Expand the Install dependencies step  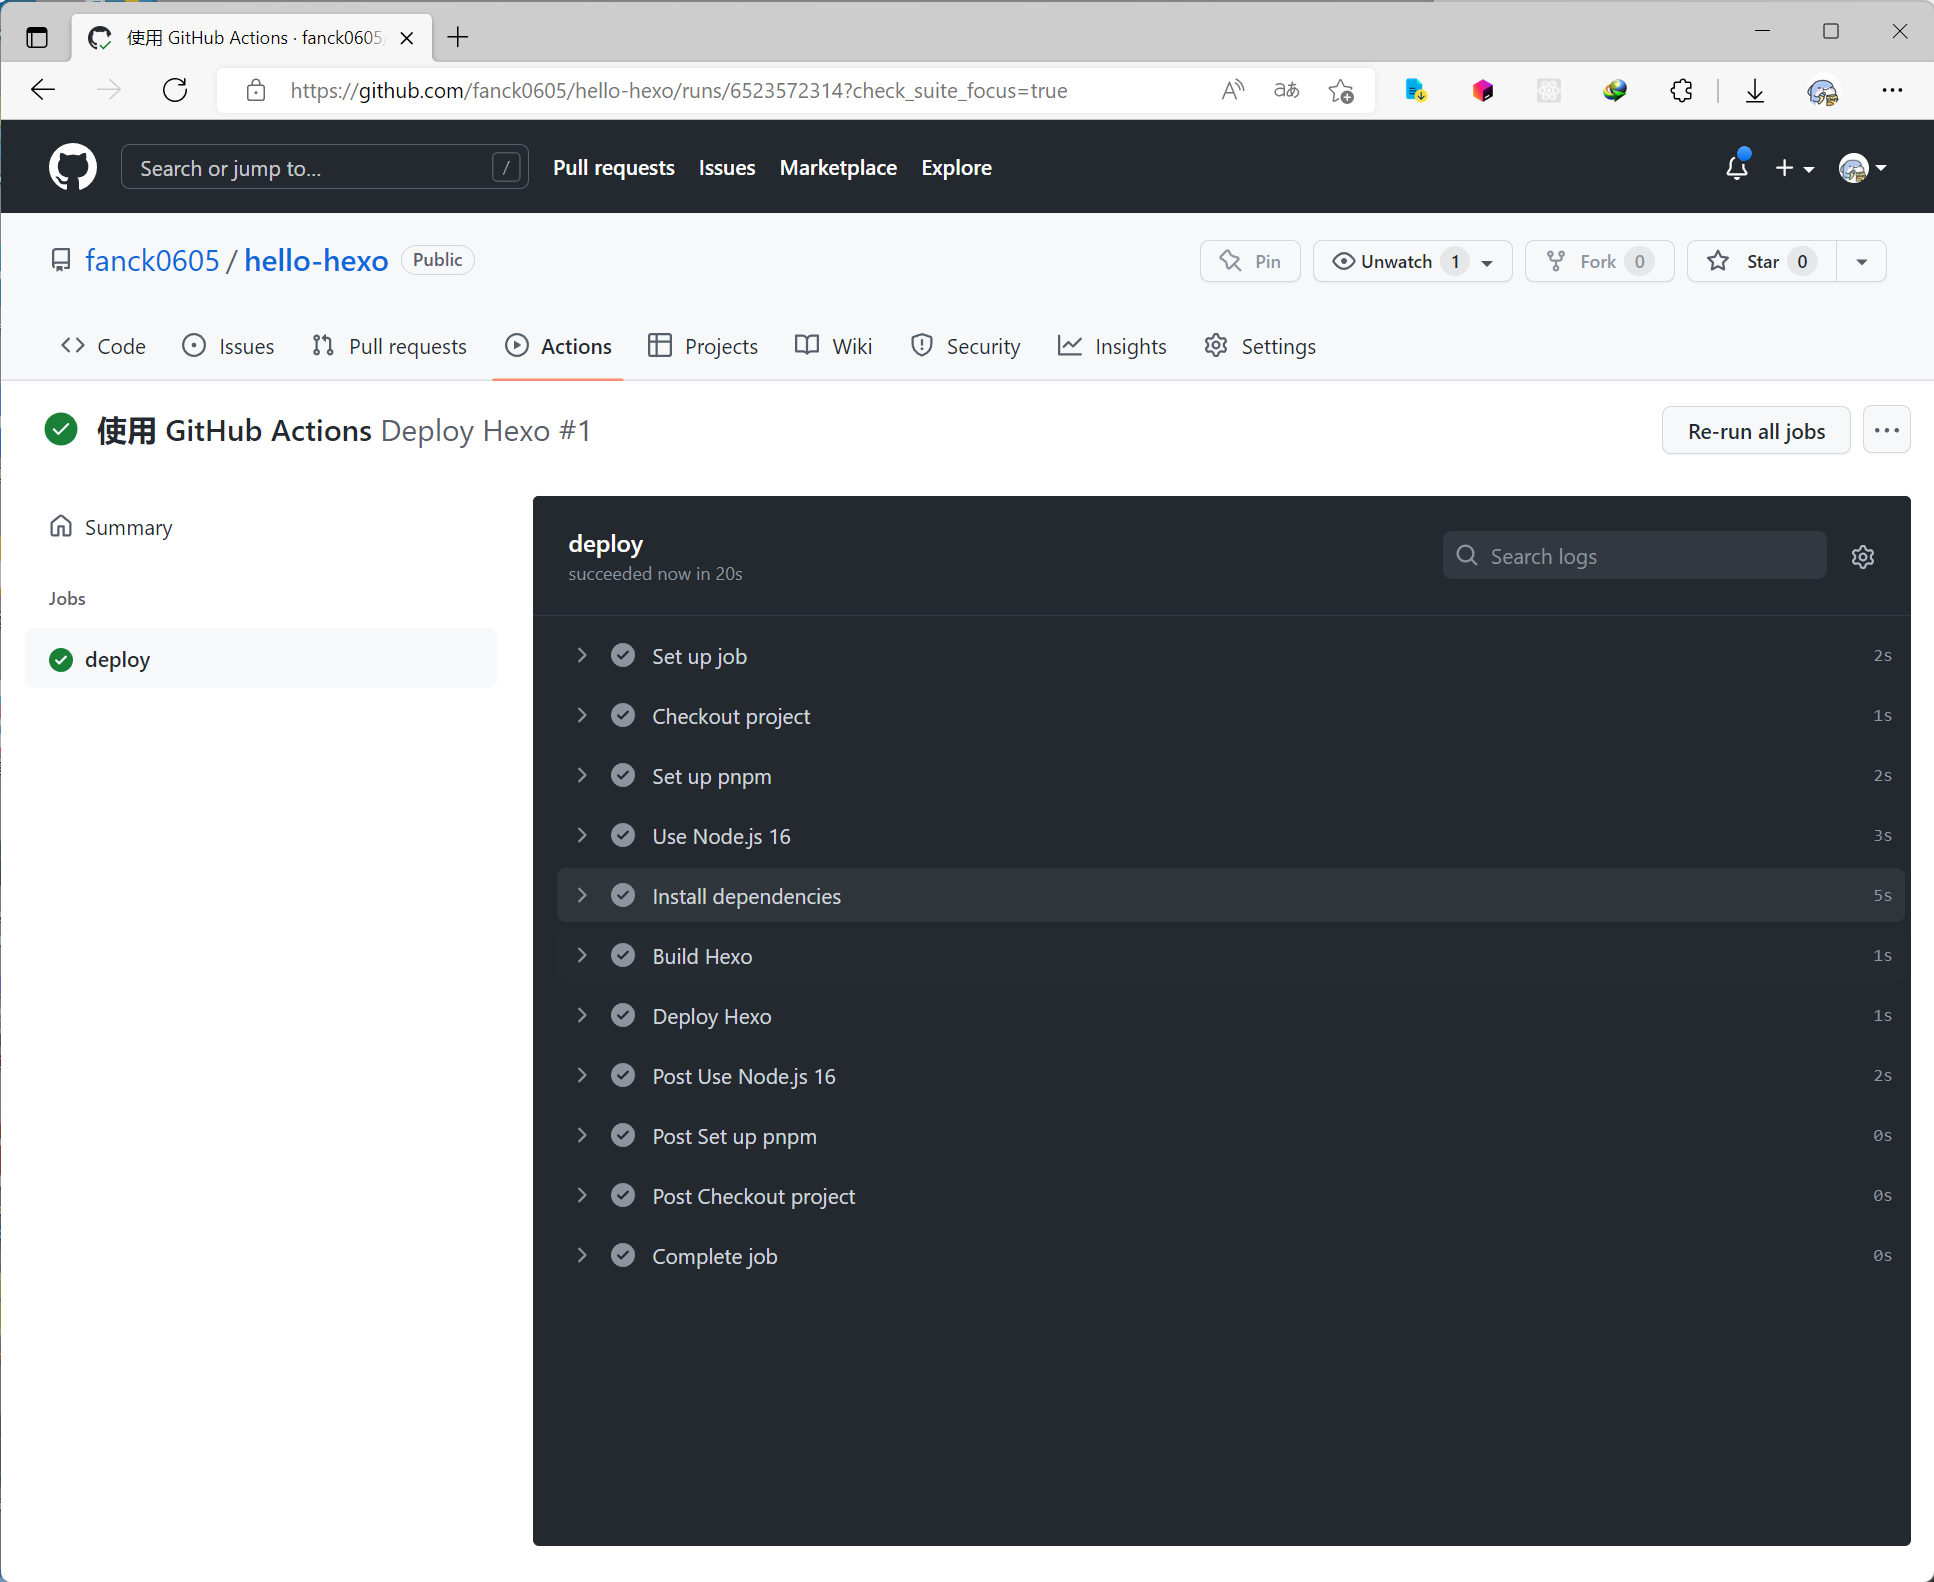coord(1231,896)
